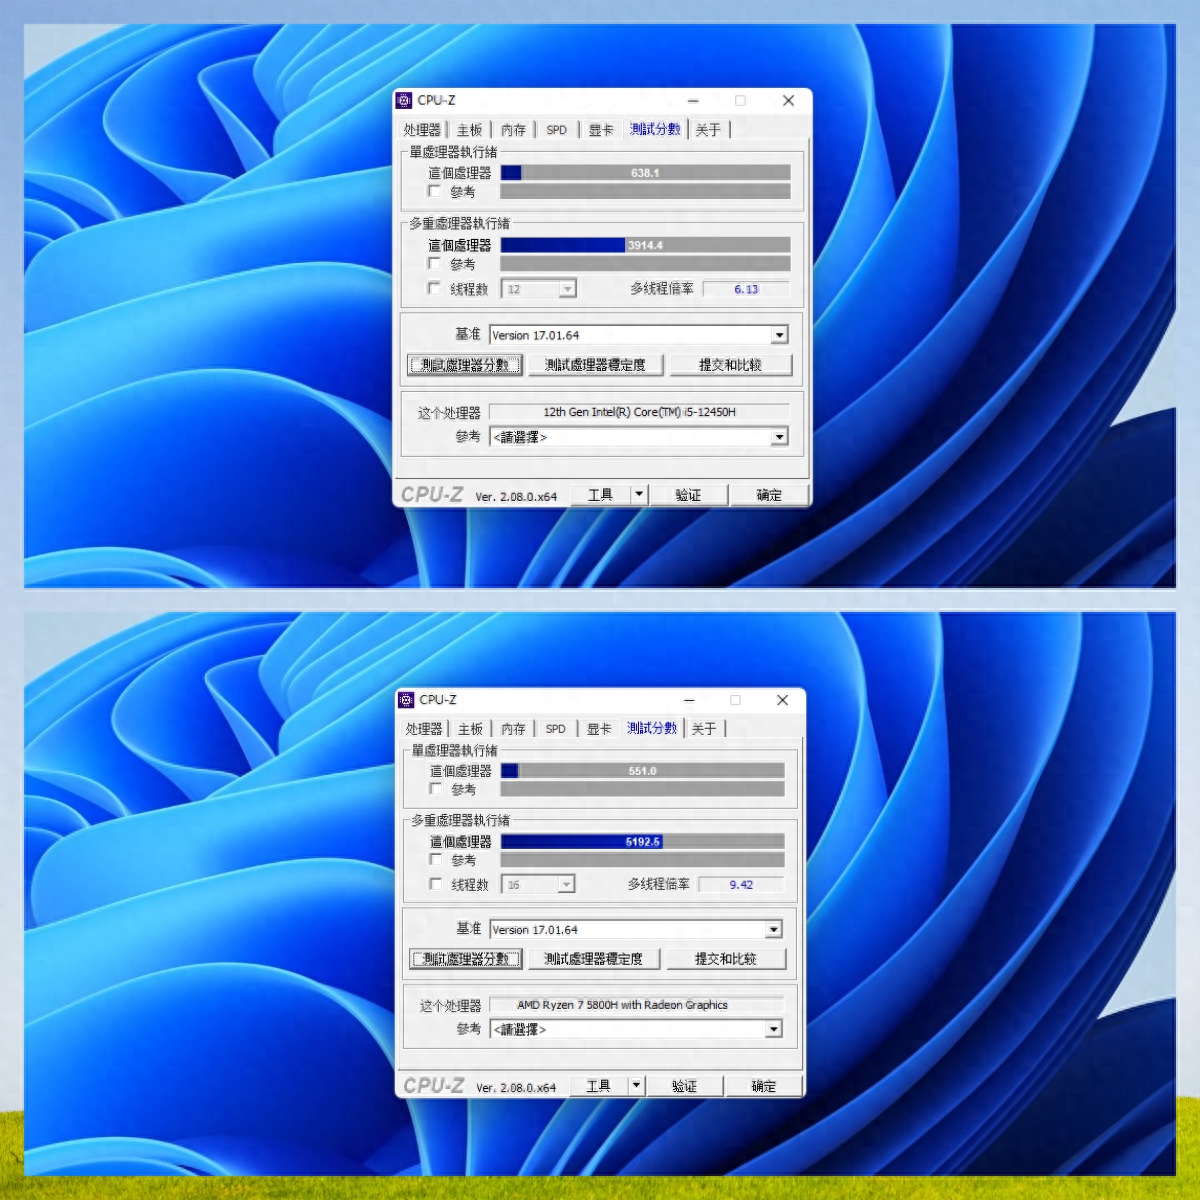The width and height of the screenshot is (1200, 1200).
Task: Switch to 处理器 tab in Ryzen 5800H window
Action: coord(424,729)
